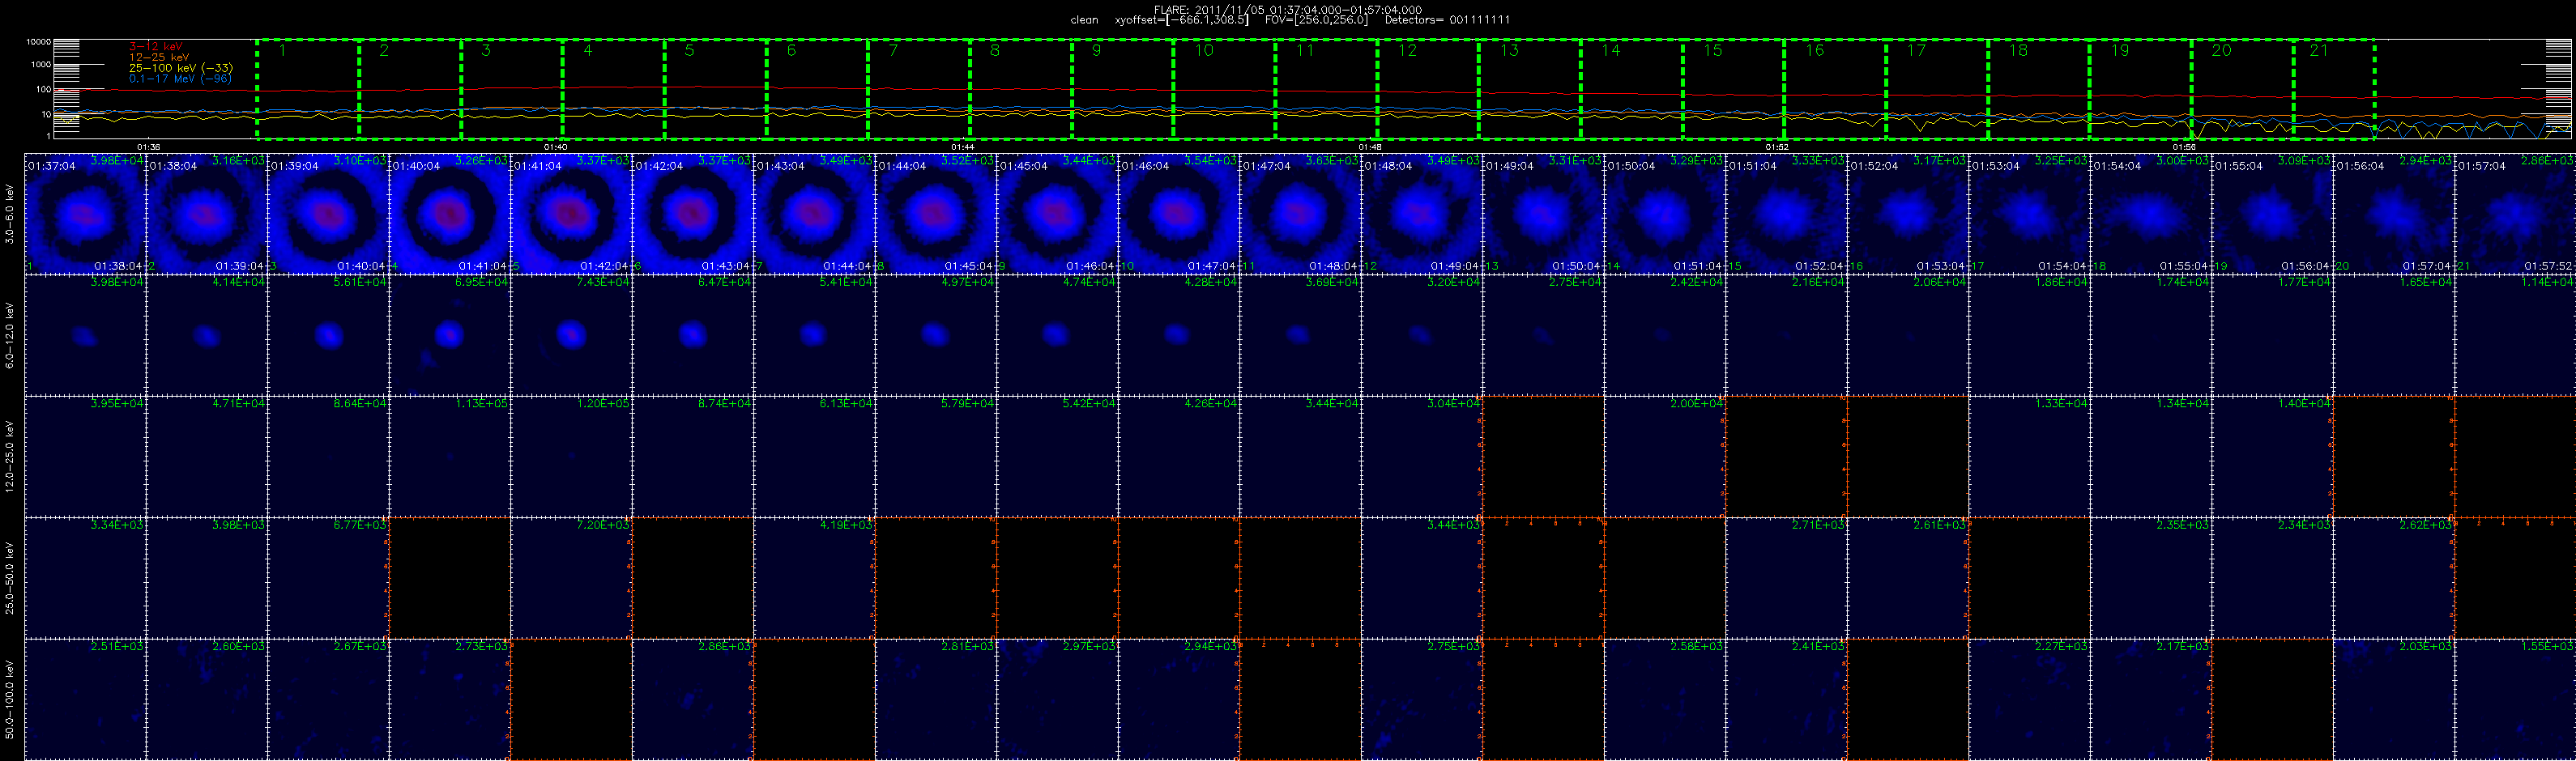Open 6-12 keV image with peak 7.43E+04
Image resolution: width=2576 pixels, height=761 pixels.
coord(571,335)
